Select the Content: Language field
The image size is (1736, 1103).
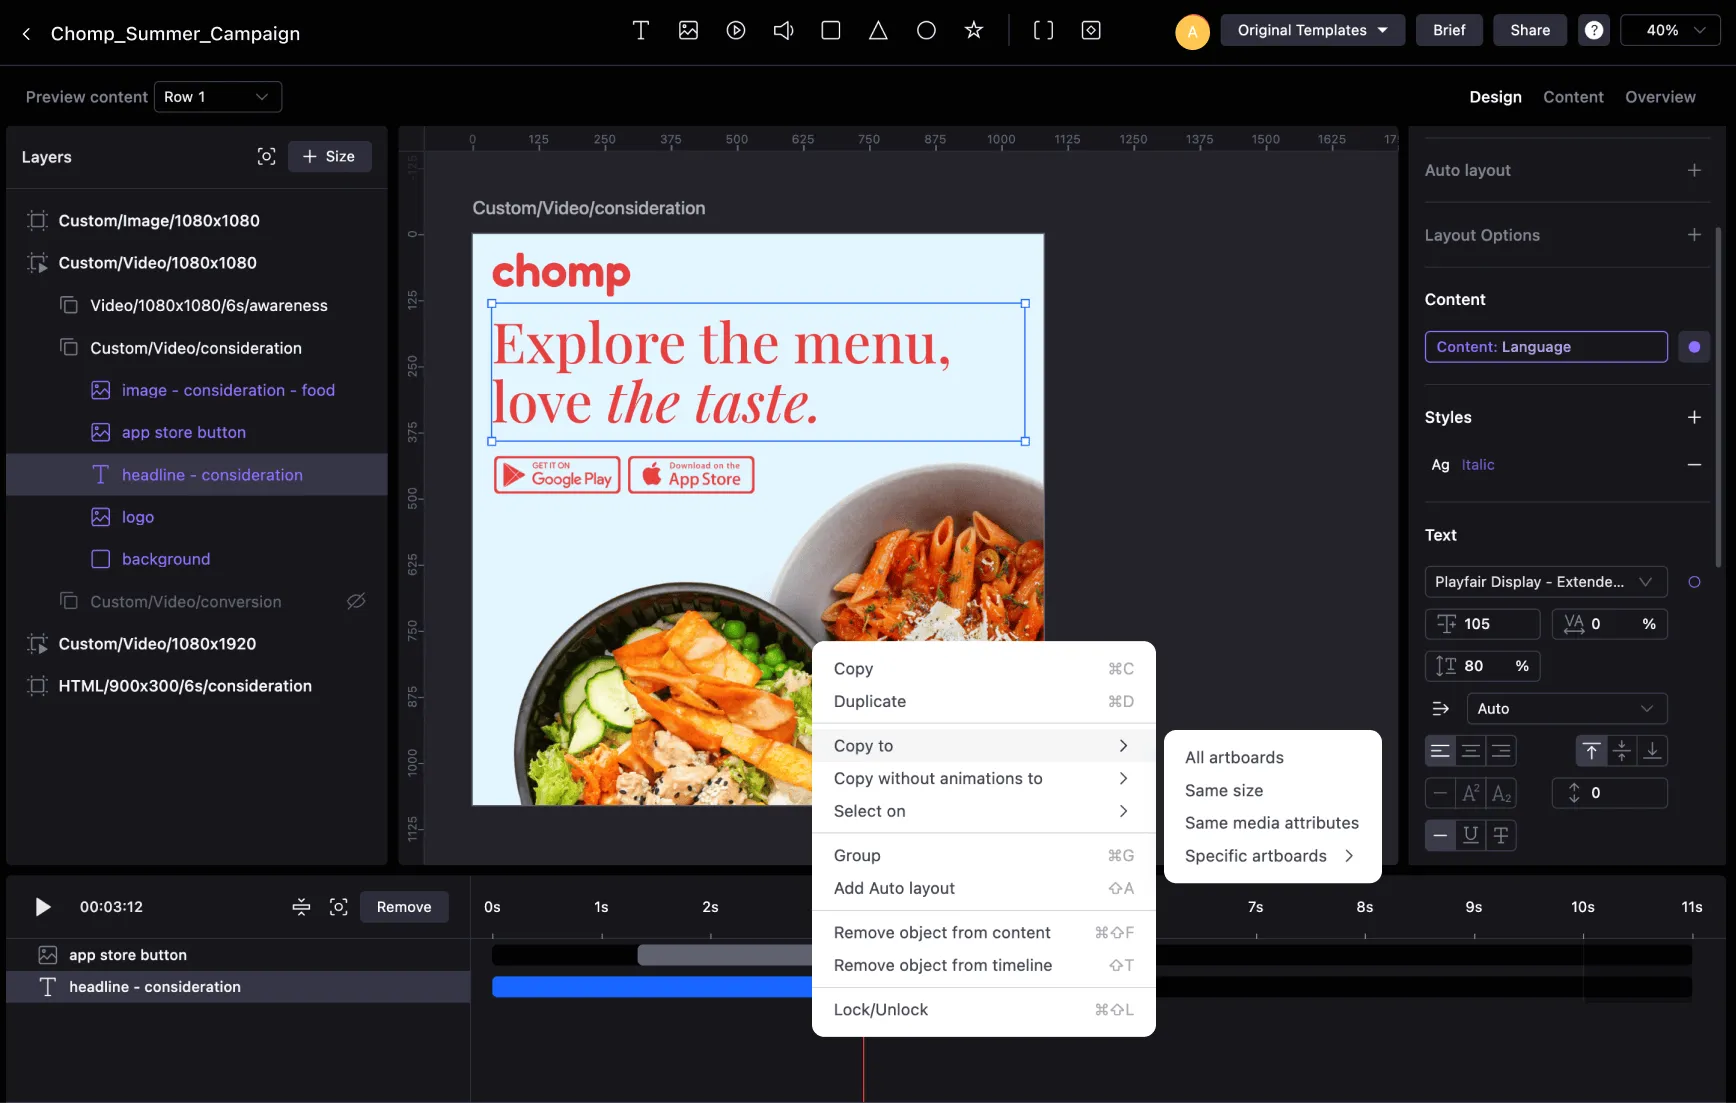1546,347
